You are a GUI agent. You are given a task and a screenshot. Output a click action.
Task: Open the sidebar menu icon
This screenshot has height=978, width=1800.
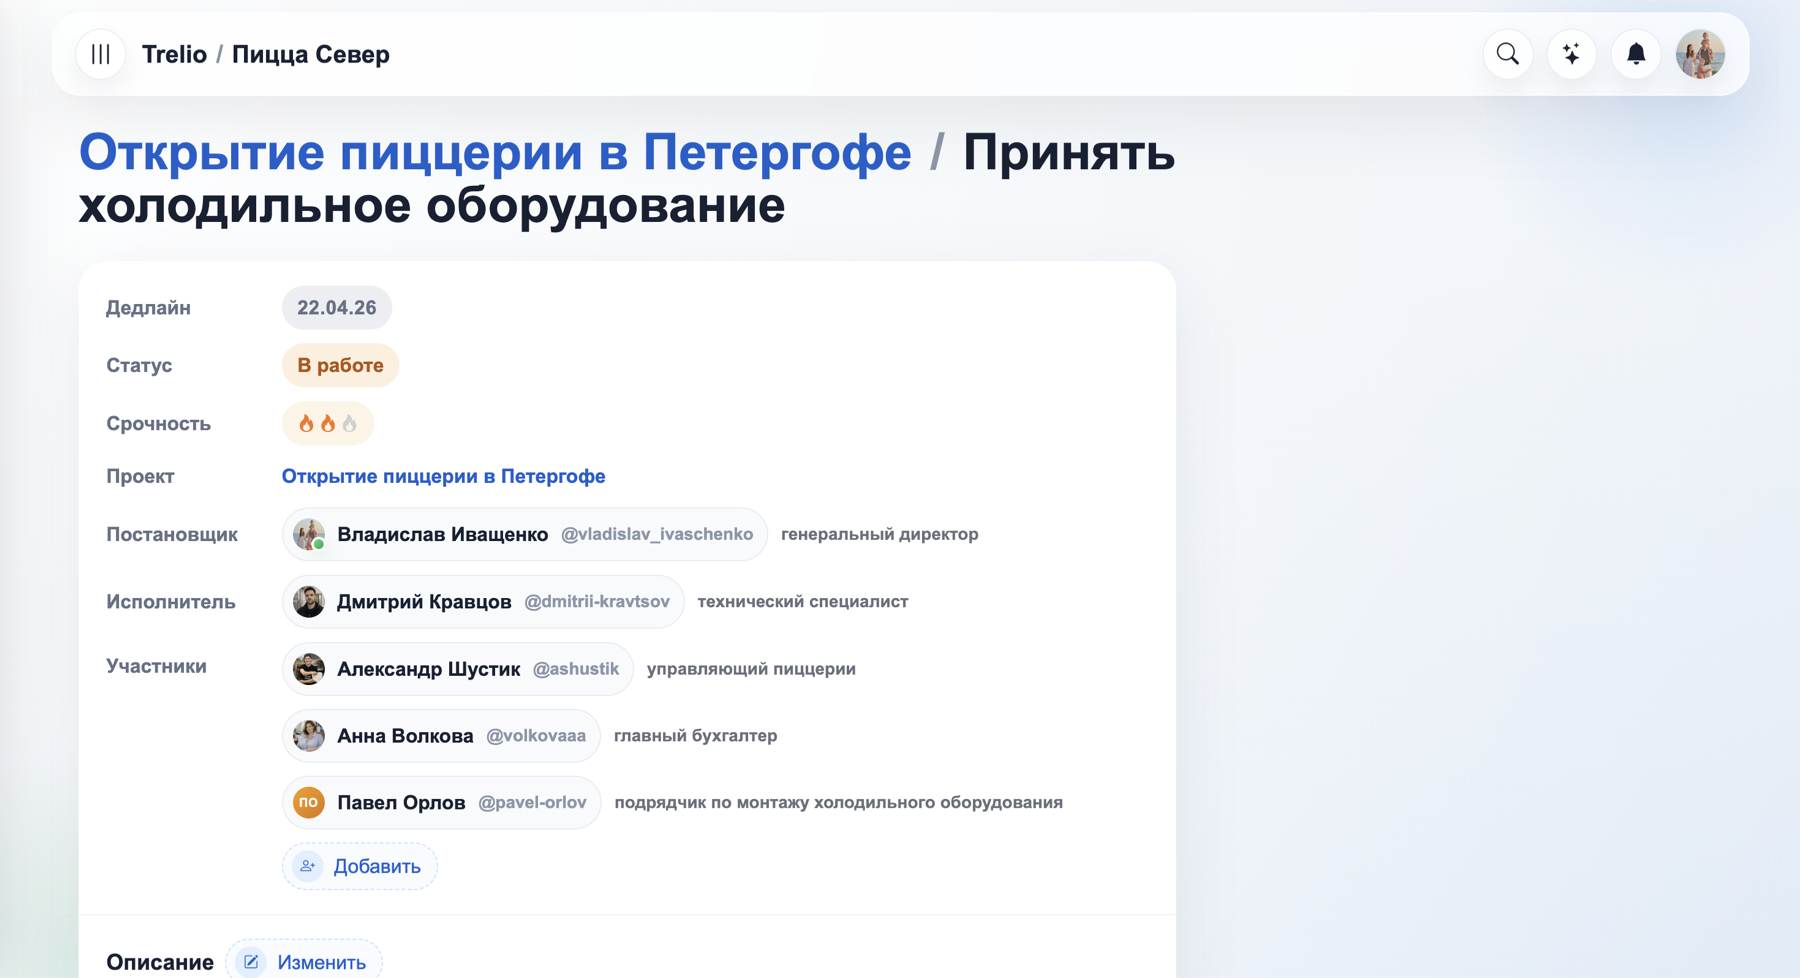(x=101, y=54)
